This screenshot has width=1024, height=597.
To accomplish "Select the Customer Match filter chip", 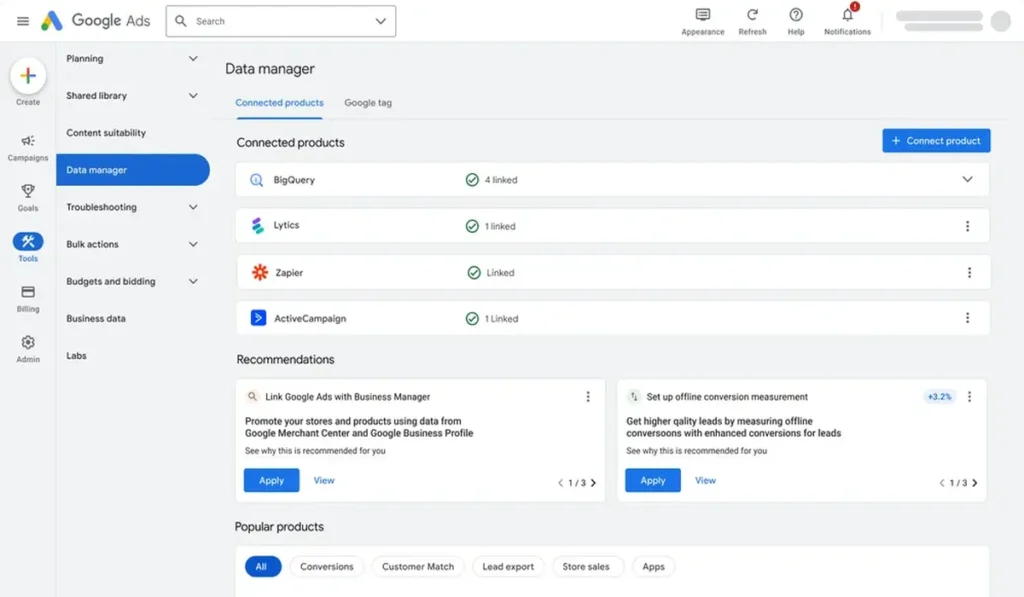I will coord(417,566).
